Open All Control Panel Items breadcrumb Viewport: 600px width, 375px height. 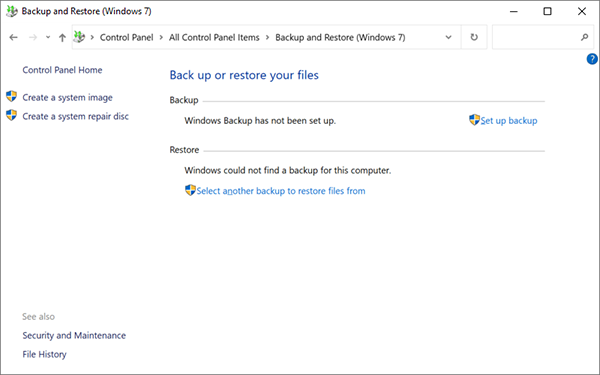(x=214, y=38)
